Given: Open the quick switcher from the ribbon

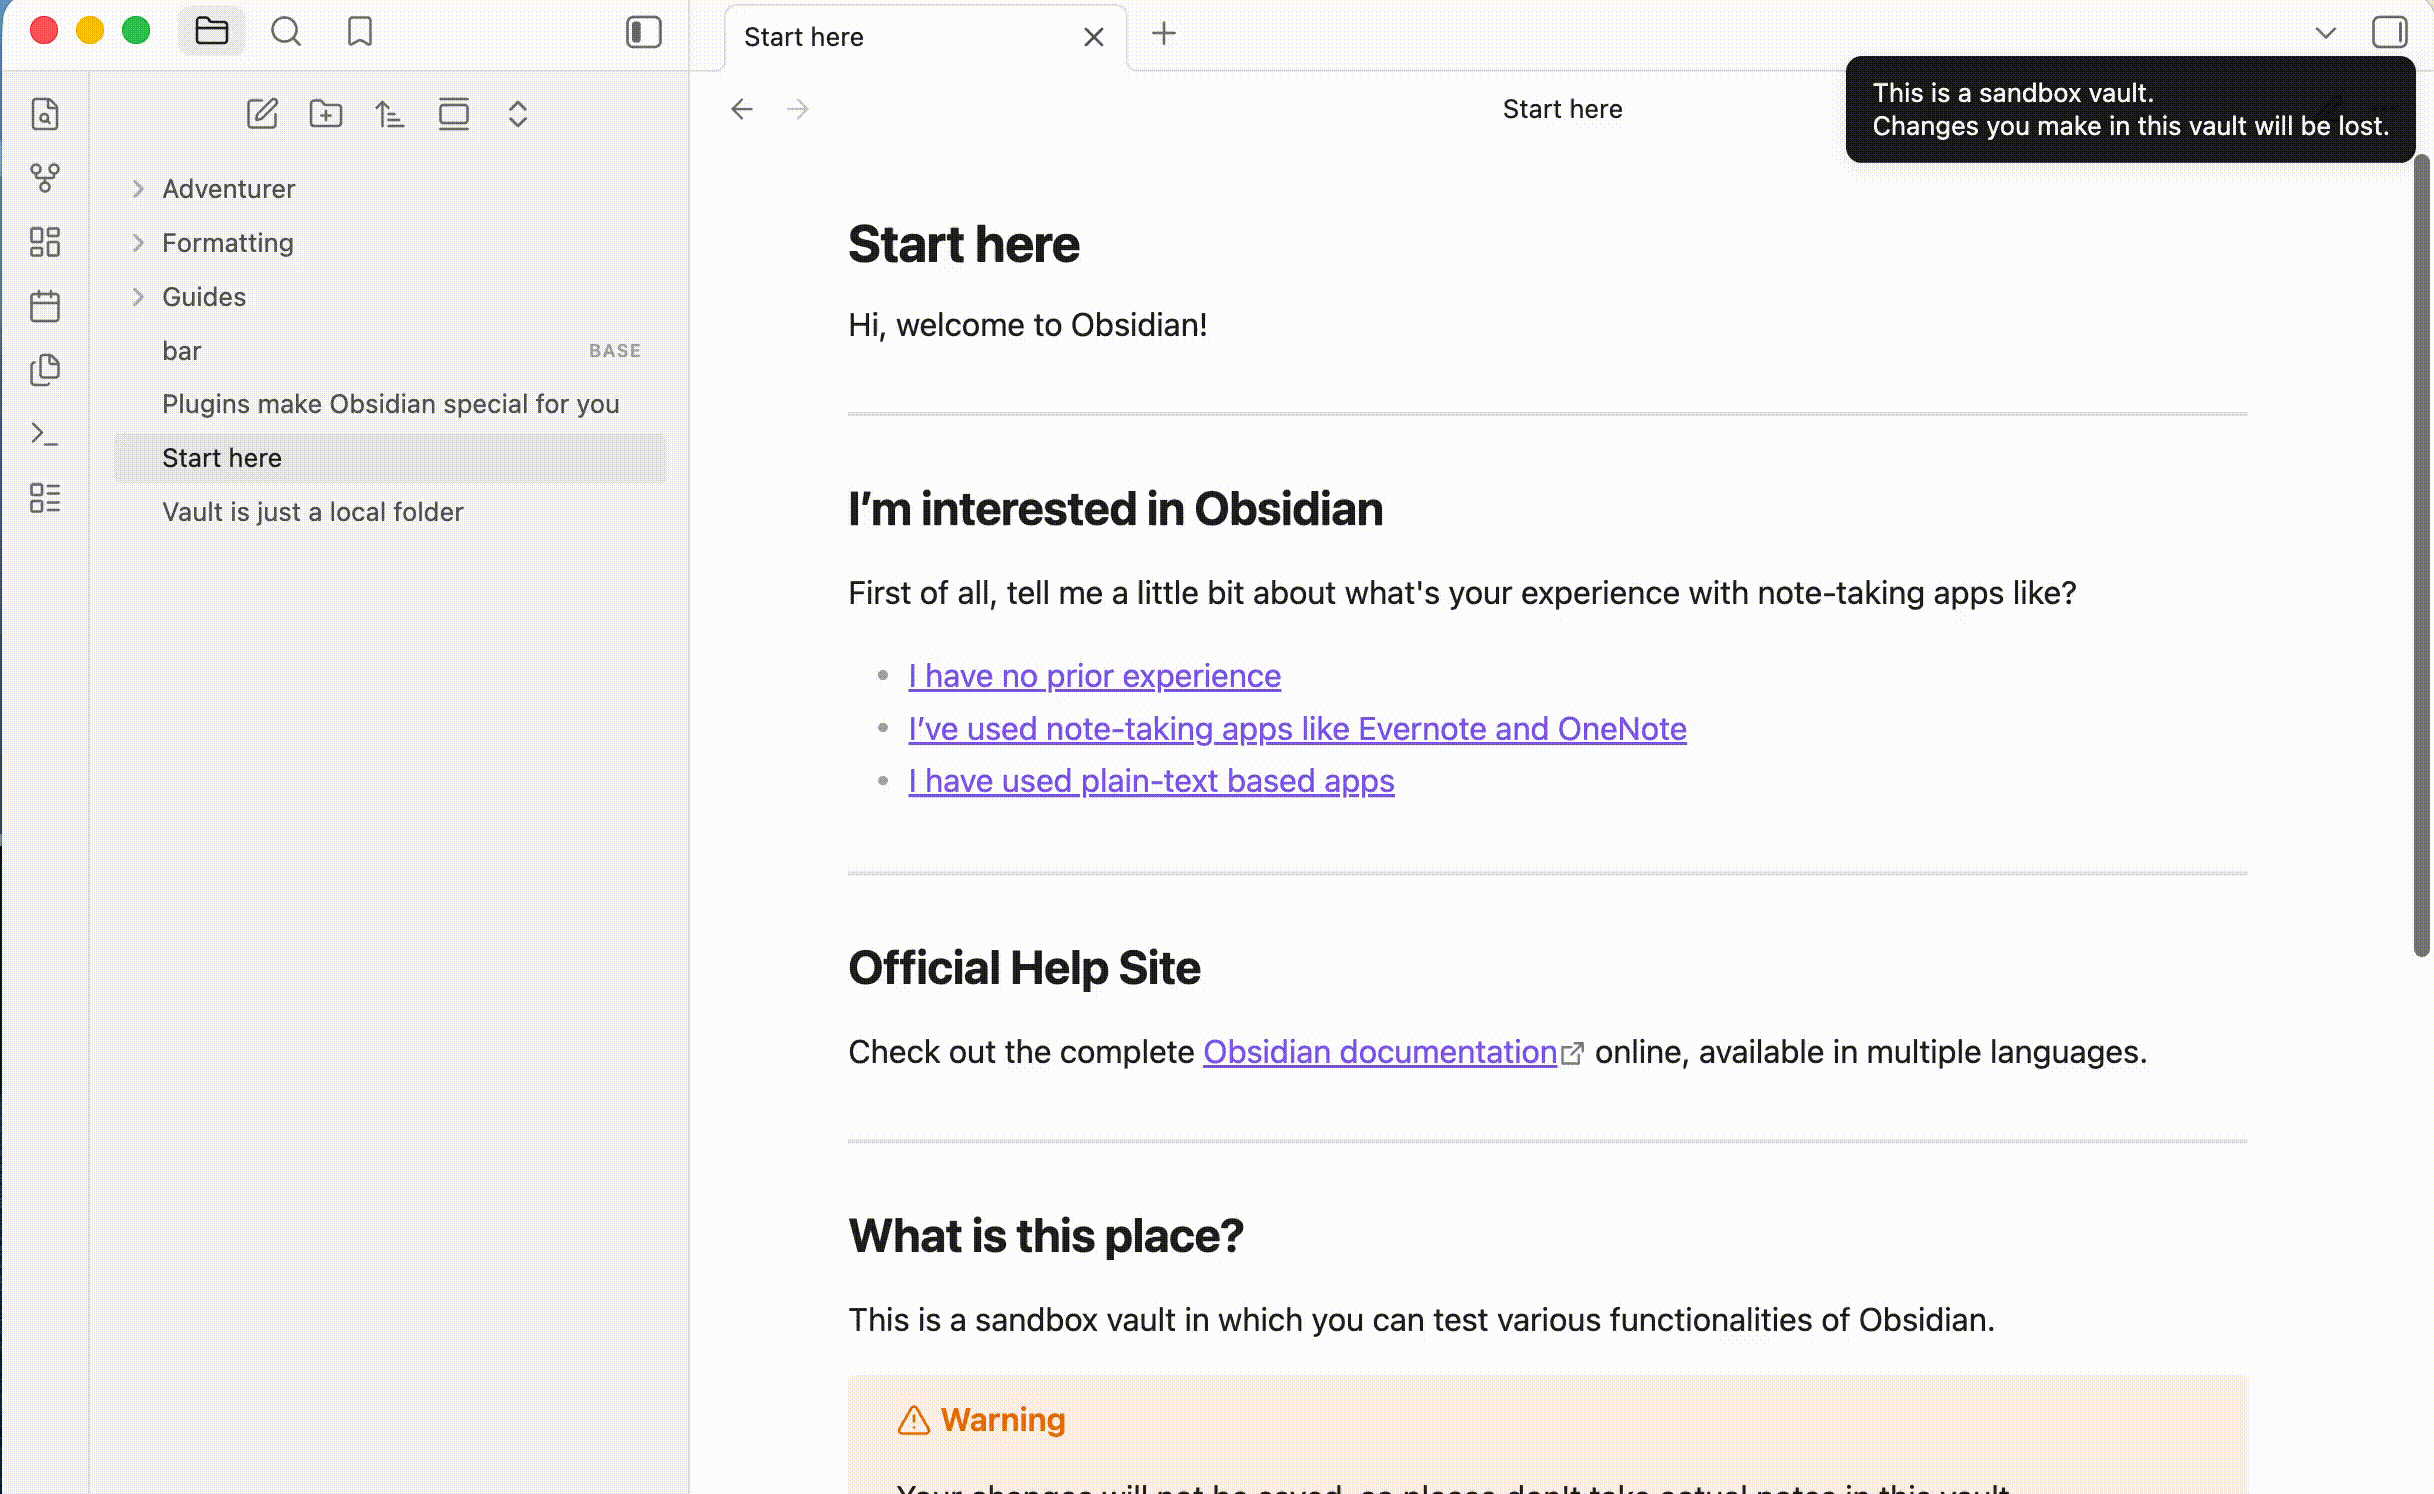Looking at the screenshot, I should (x=45, y=114).
